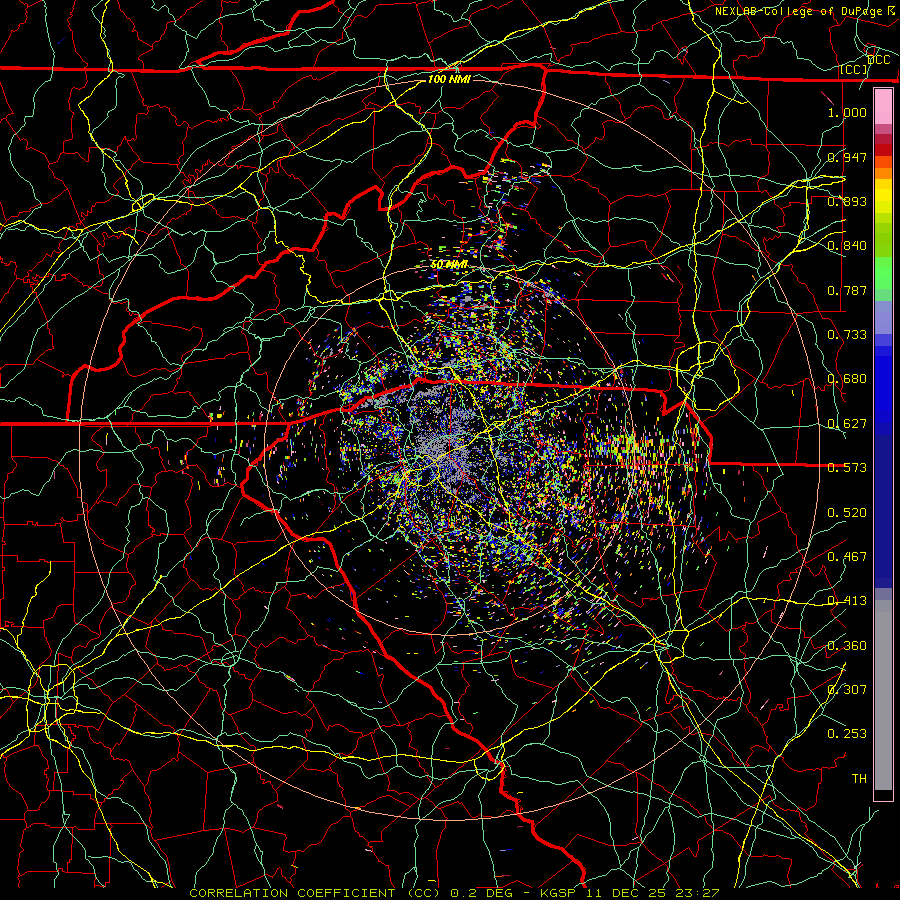Click the "50 NMI" range ring label
The width and height of the screenshot is (900, 900).
(449, 265)
